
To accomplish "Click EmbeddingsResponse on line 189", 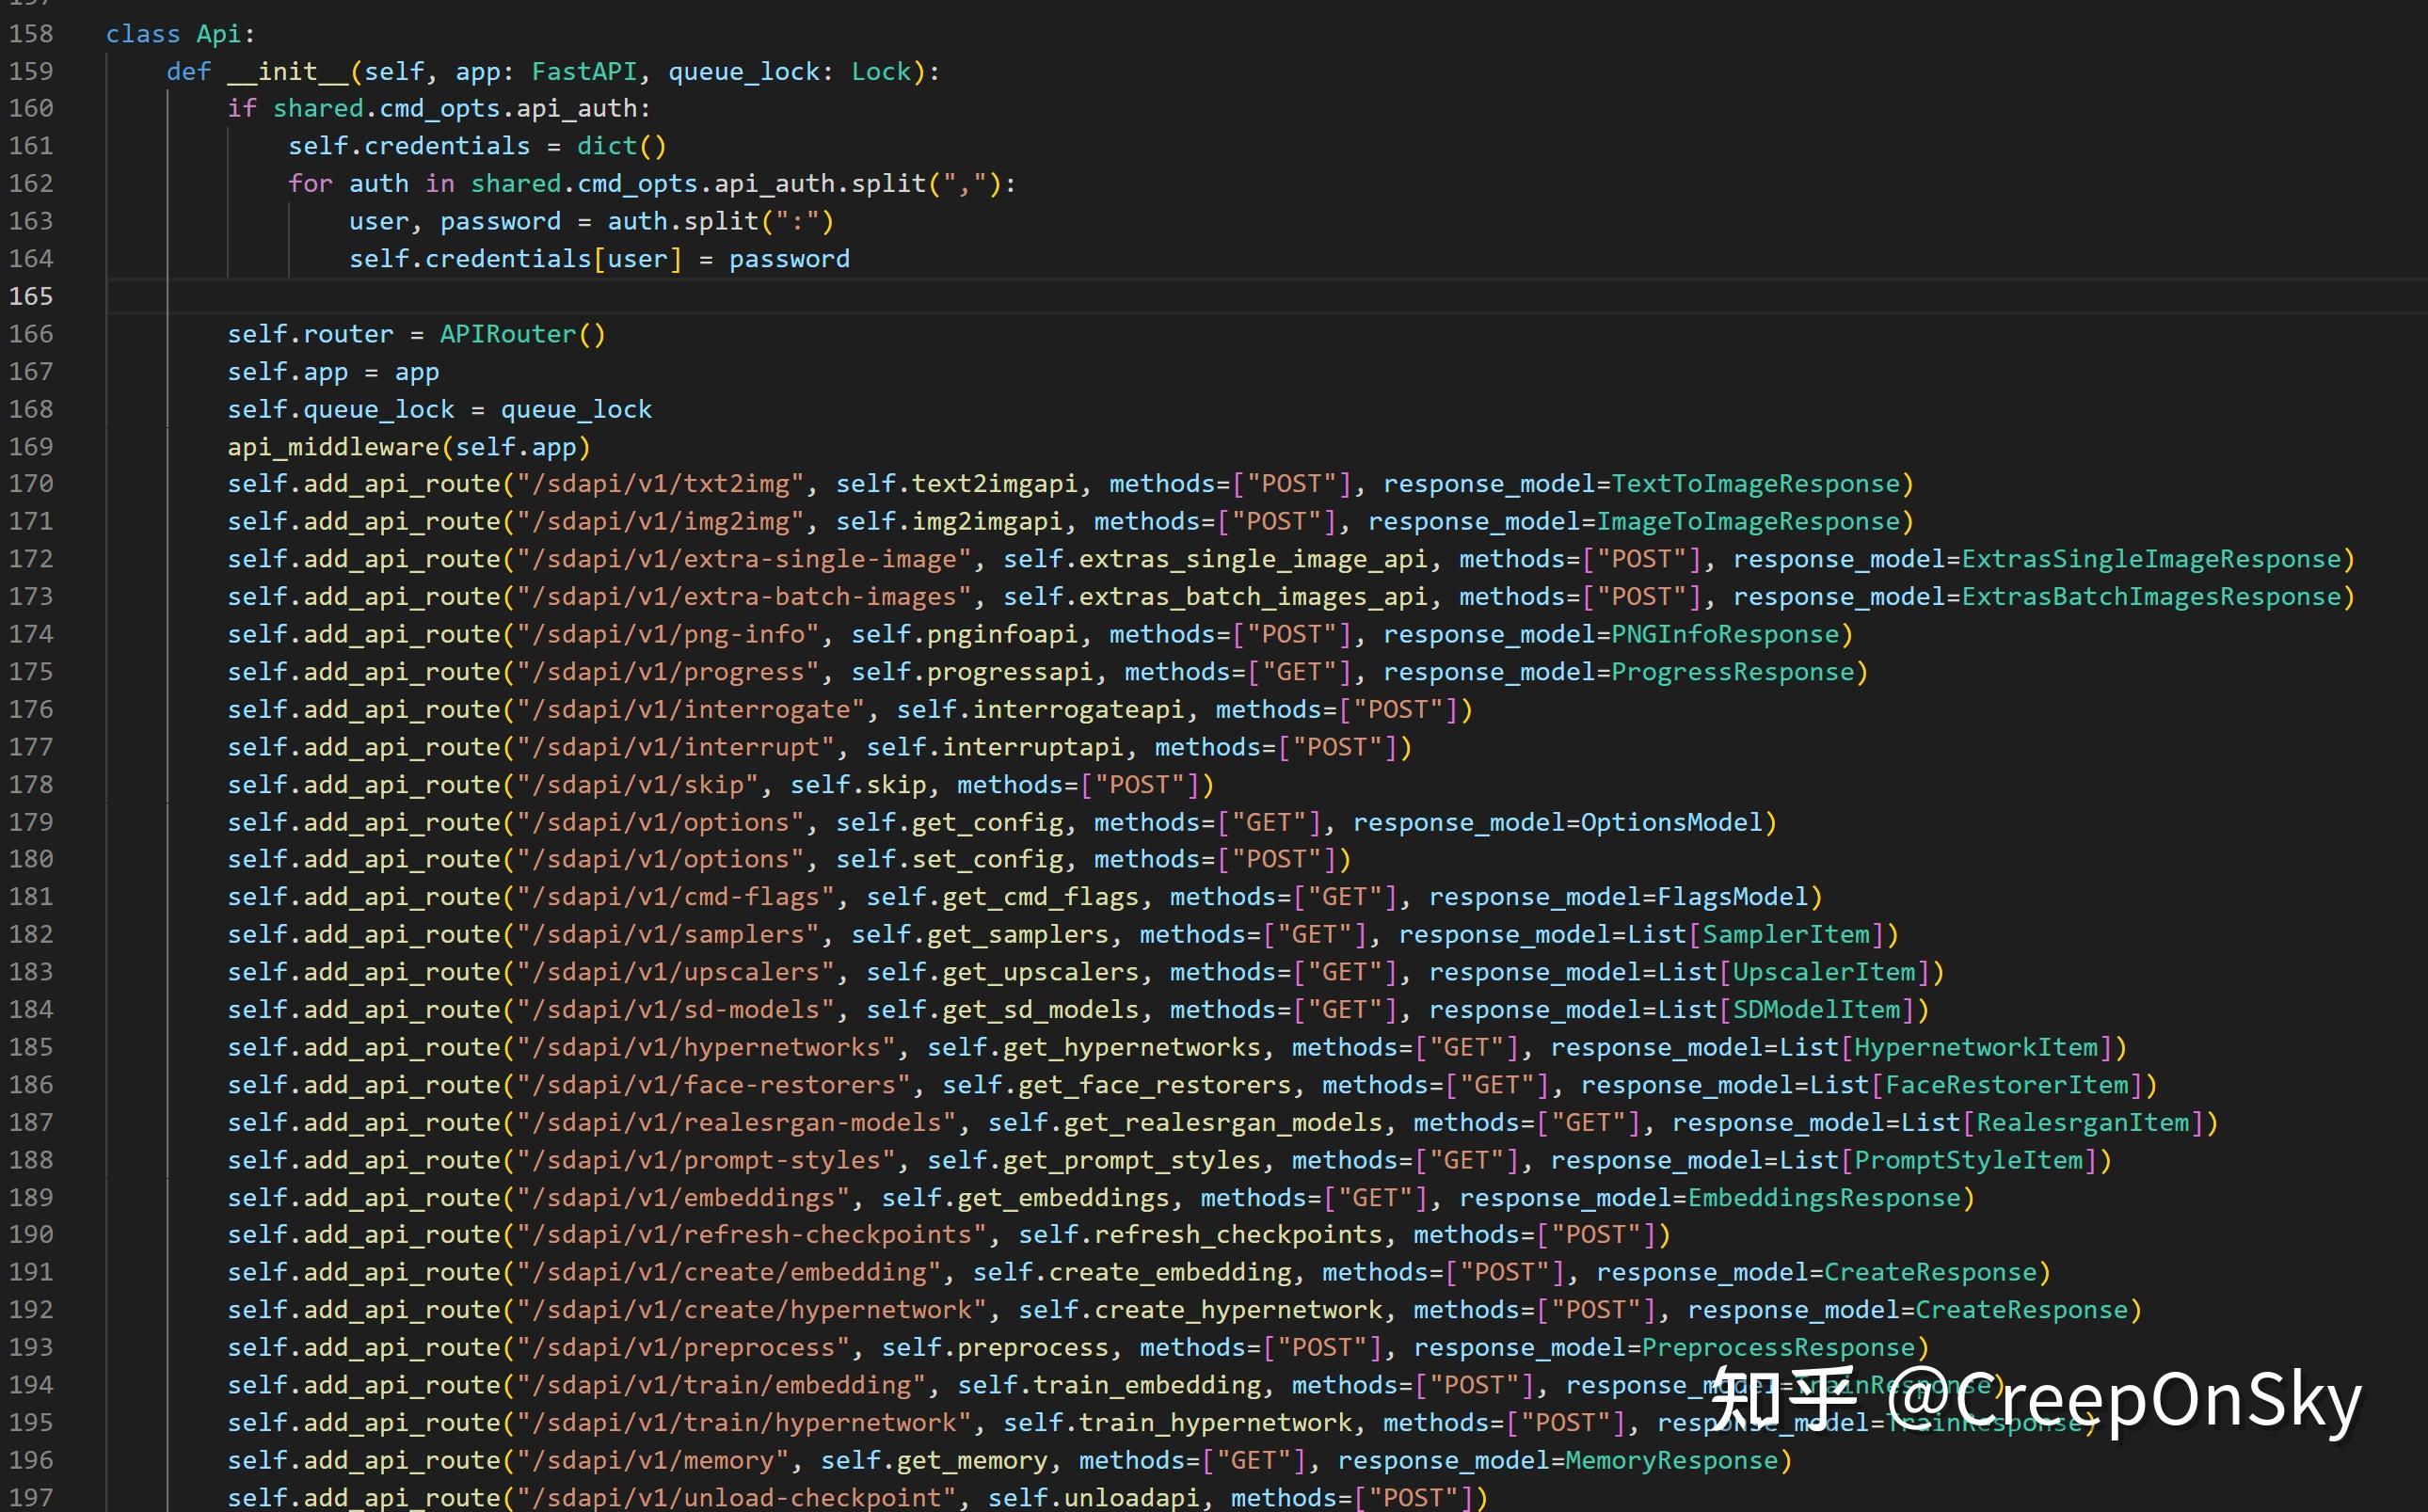I will point(1824,1198).
